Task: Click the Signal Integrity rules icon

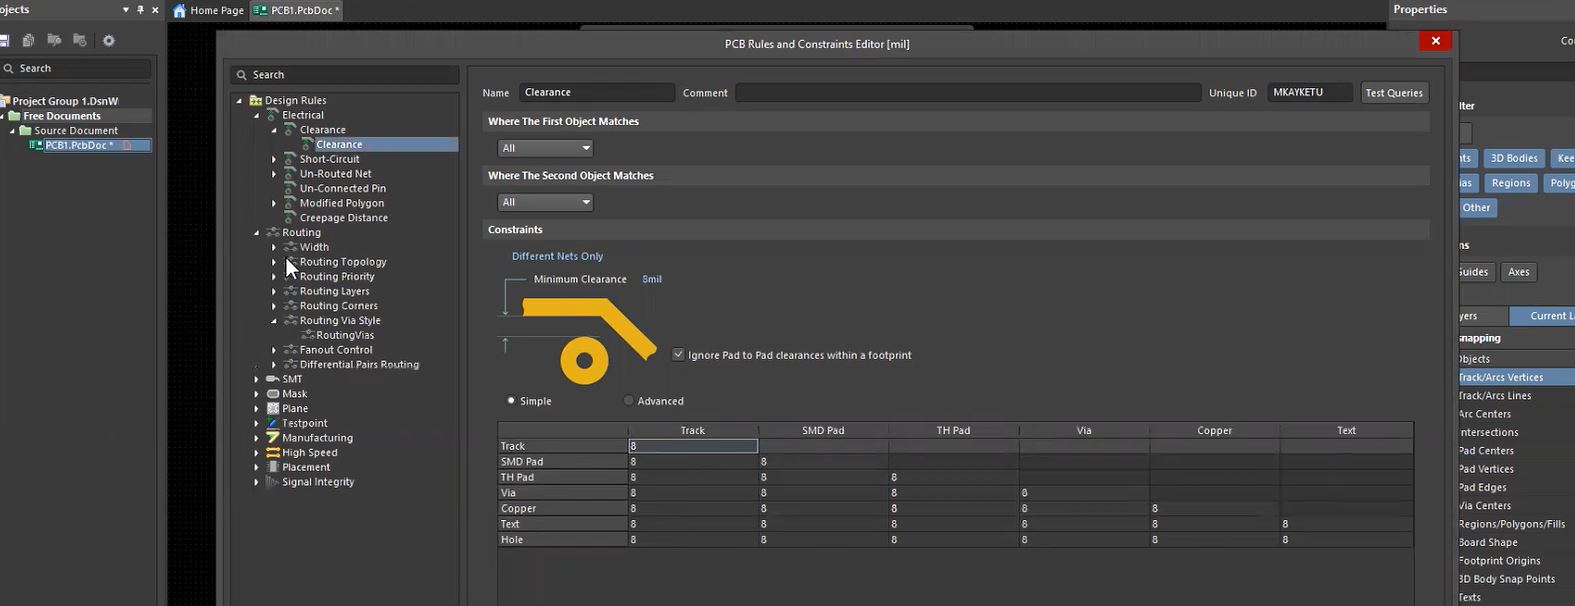Action: click(273, 482)
